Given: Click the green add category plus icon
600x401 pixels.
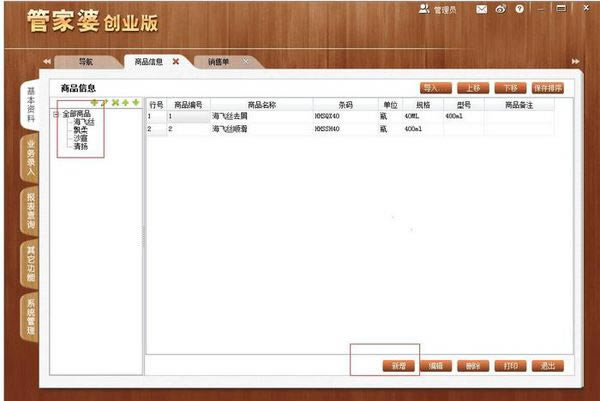Looking at the screenshot, I should click(93, 102).
